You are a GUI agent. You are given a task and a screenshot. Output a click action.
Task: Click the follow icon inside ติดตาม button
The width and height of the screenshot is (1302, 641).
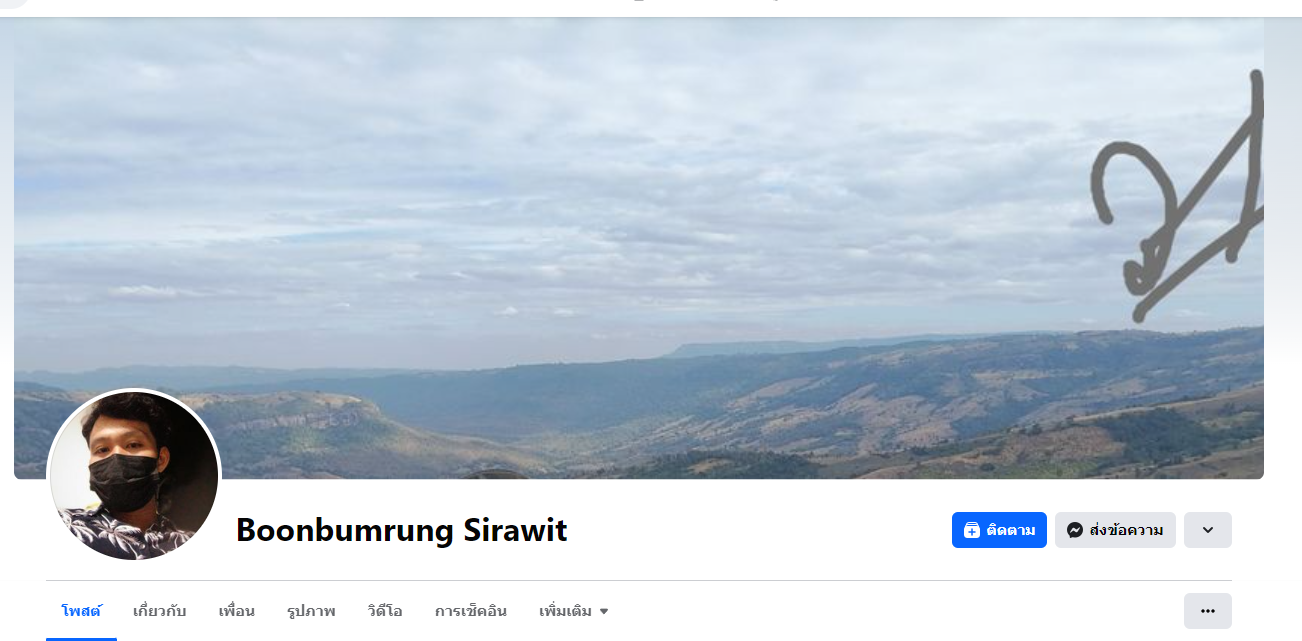(972, 530)
